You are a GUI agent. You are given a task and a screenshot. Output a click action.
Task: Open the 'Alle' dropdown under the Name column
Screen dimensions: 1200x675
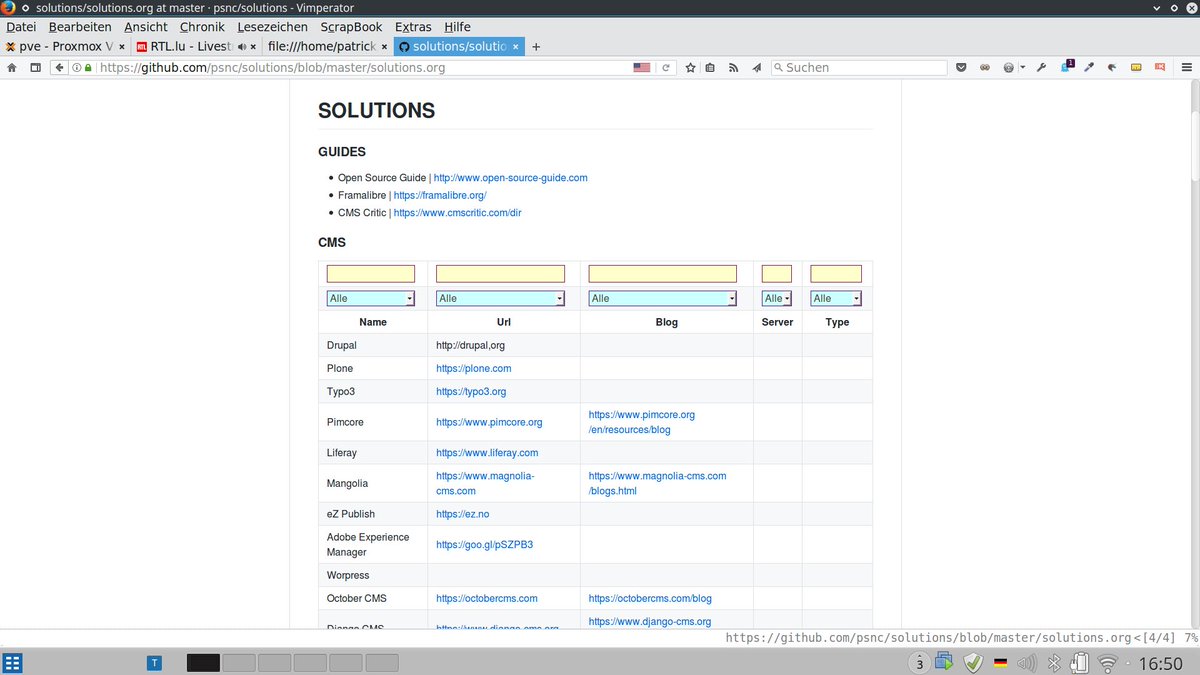click(x=370, y=298)
